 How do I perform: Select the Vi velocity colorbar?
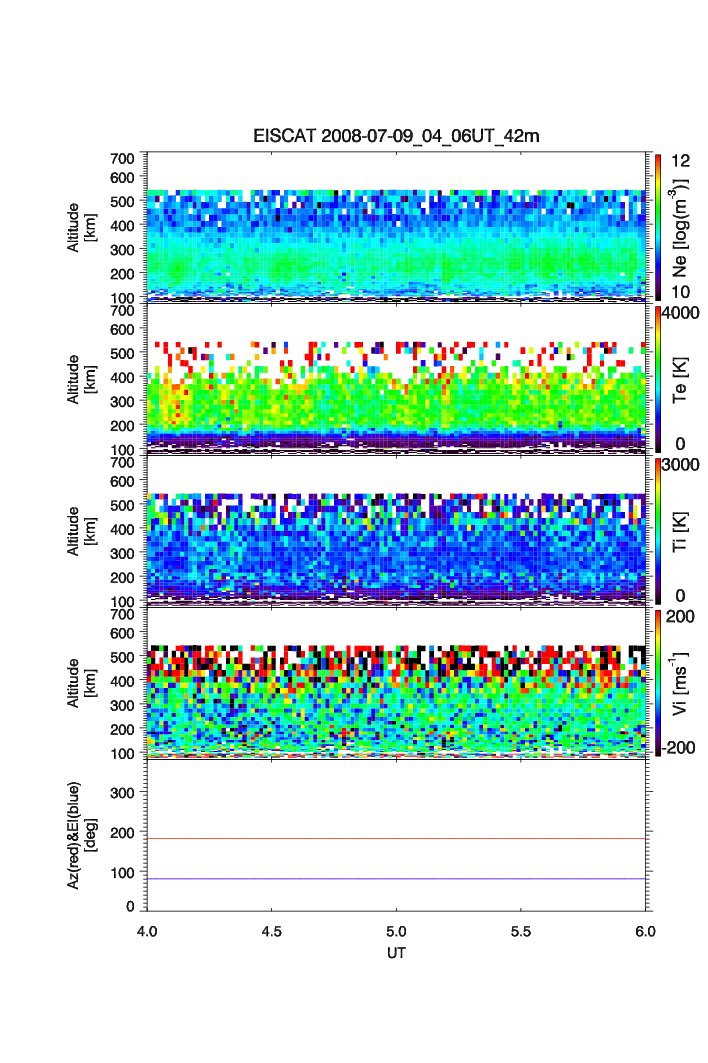[657, 683]
